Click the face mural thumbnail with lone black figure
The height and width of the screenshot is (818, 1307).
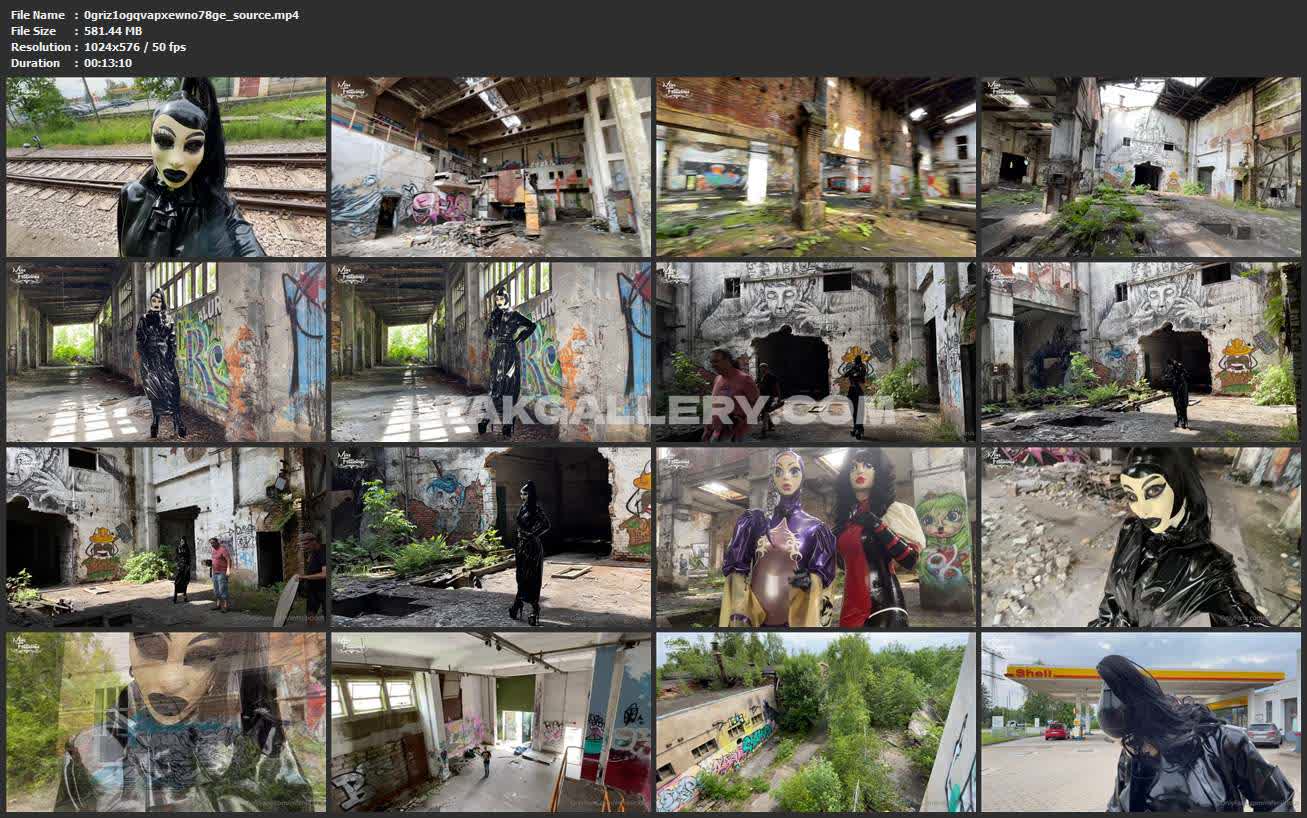pos(1140,351)
